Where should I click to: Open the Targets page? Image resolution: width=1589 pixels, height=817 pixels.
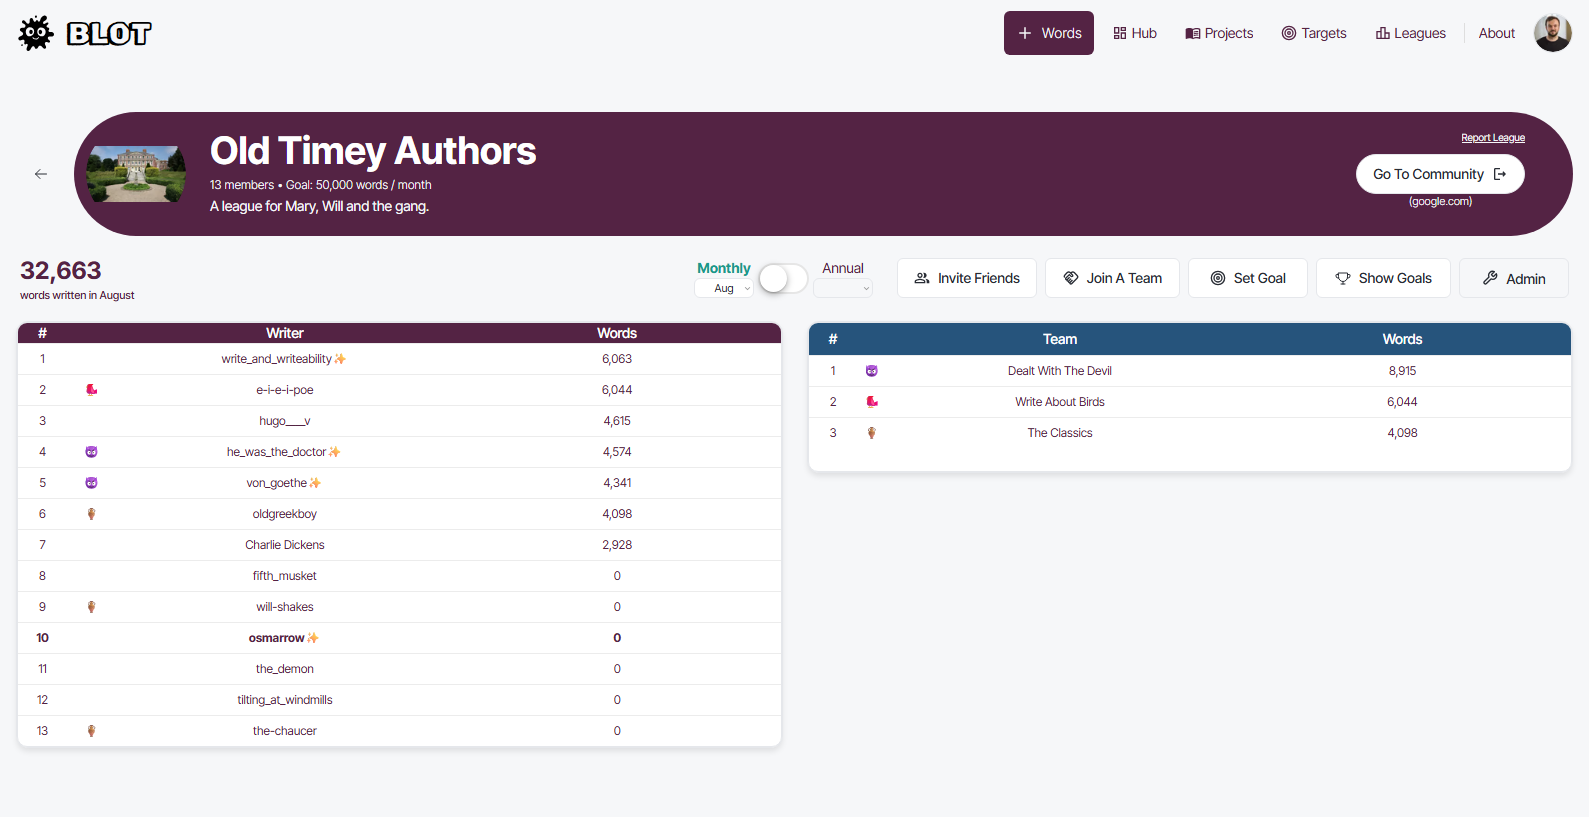point(1314,33)
